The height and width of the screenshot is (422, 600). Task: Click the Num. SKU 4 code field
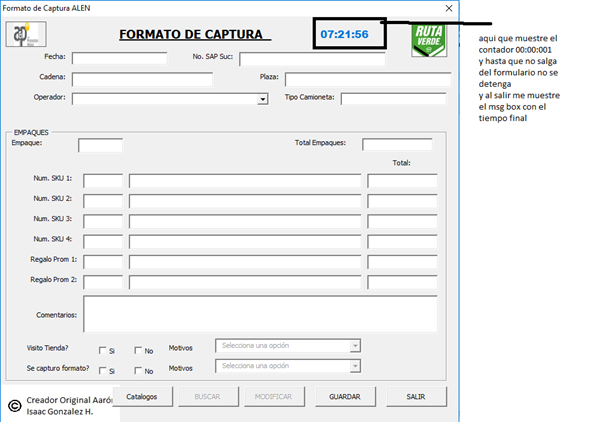103,241
